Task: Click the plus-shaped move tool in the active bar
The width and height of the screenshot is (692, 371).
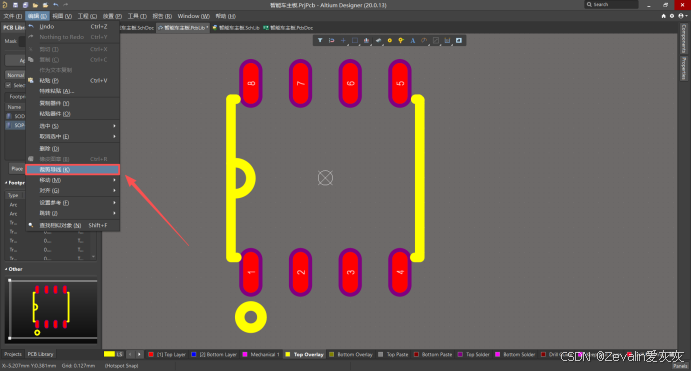Action: [343, 40]
